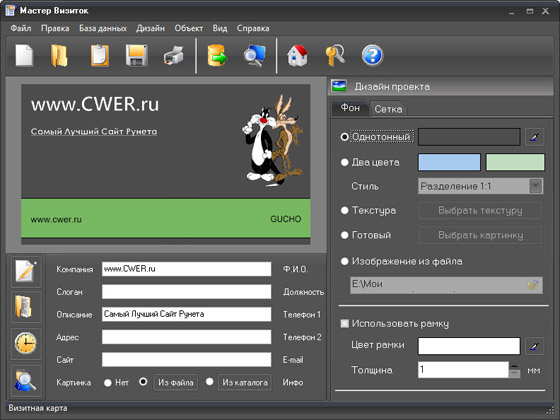Image resolution: width=560 pixels, height=420 pixels.
Task: Click the Выбрать картинку button
Action: click(x=480, y=235)
